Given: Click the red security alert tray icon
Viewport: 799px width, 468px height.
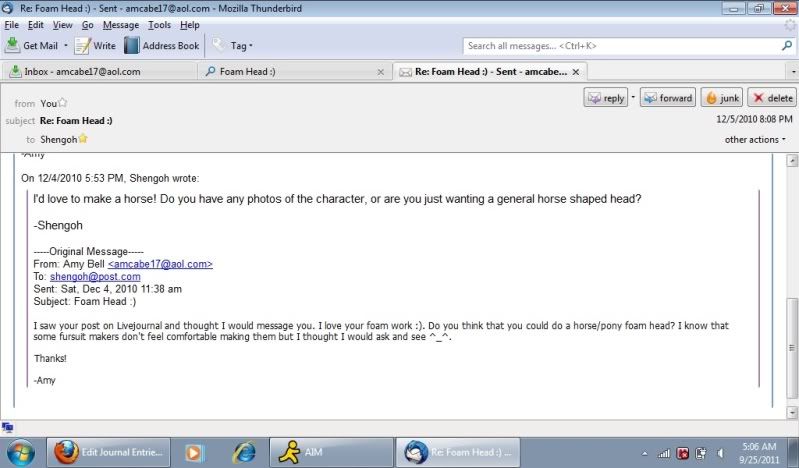Looking at the screenshot, I should [683, 453].
